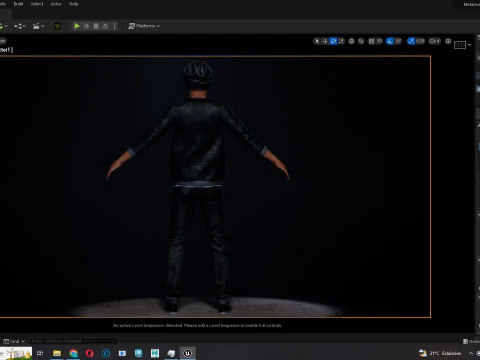Open the viewport layout grid icon

(x=460, y=45)
